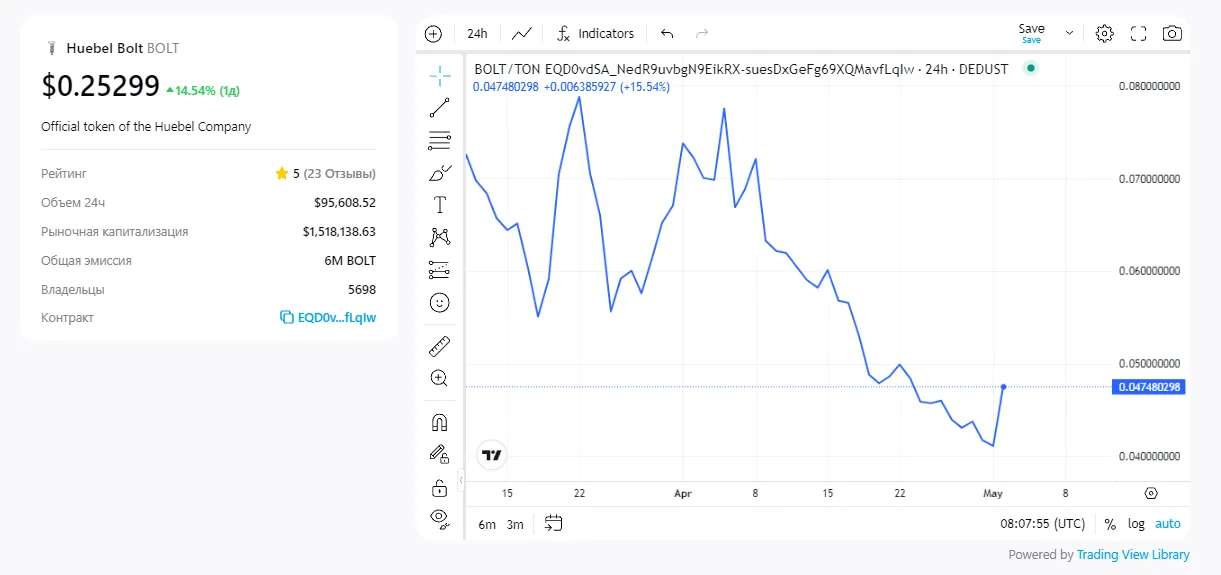This screenshot has width=1221, height=575.
Task: Open the Trading View Library link
Action: tap(1133, 554)
